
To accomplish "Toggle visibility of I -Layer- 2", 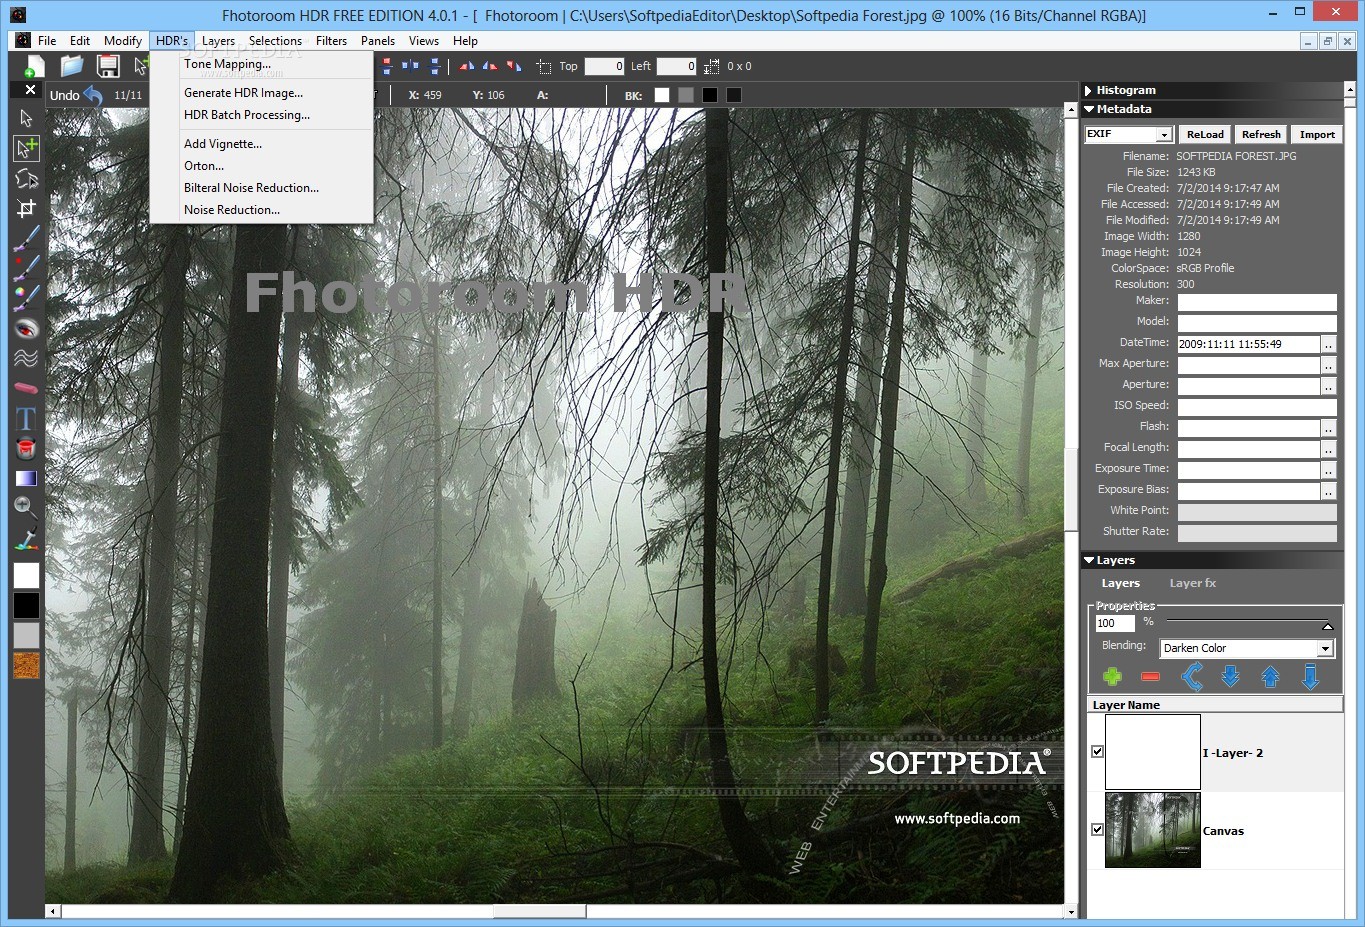I will (1097, 752).
